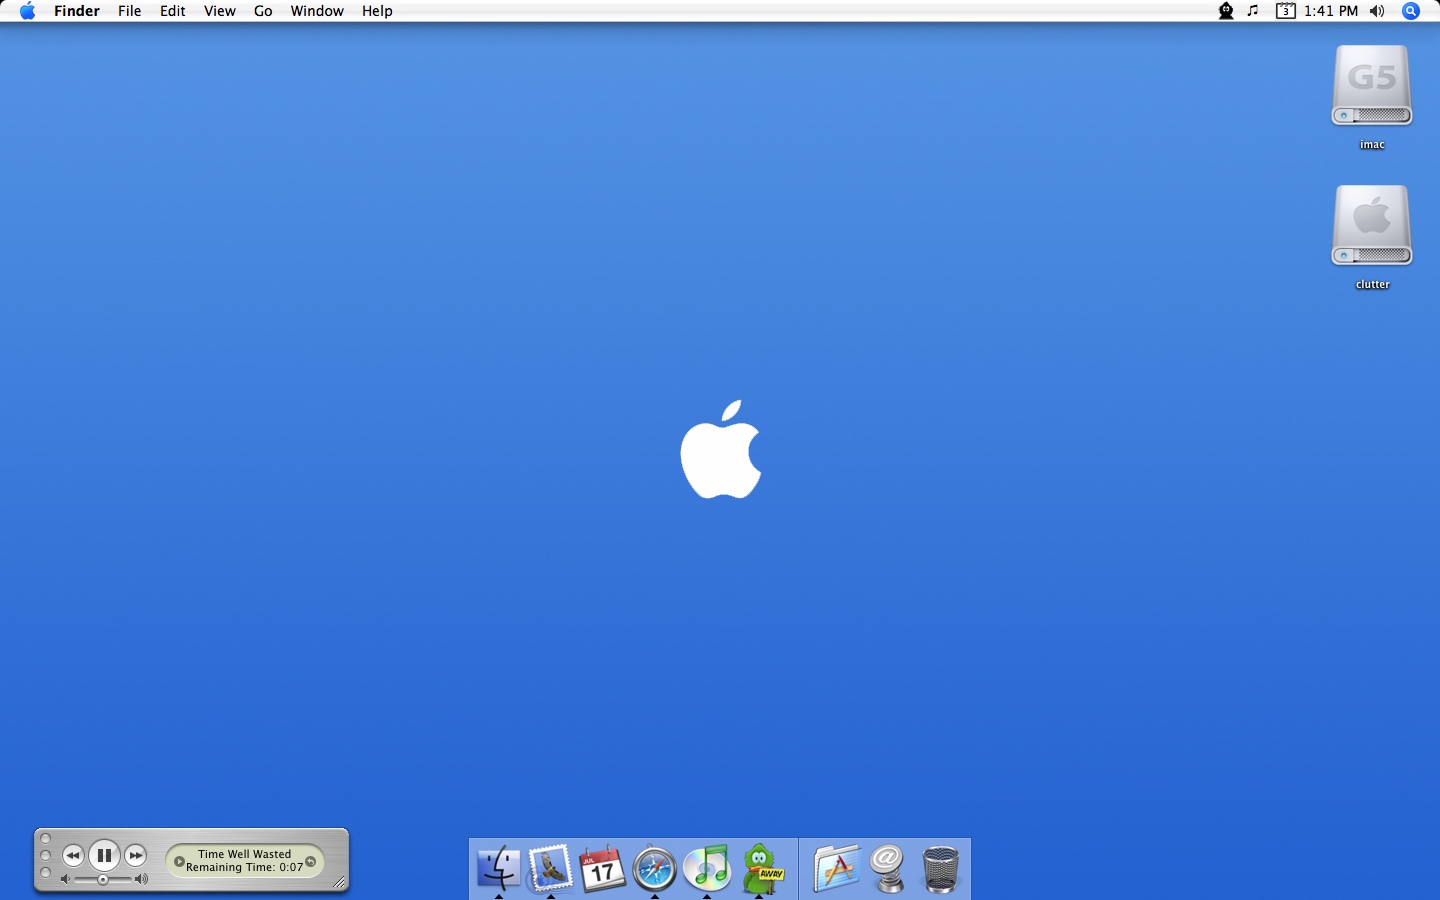Viewport: 1440px width, 900px height.
Task: Click the @ spring icon in Dock
Action: [x=888, y=868]
